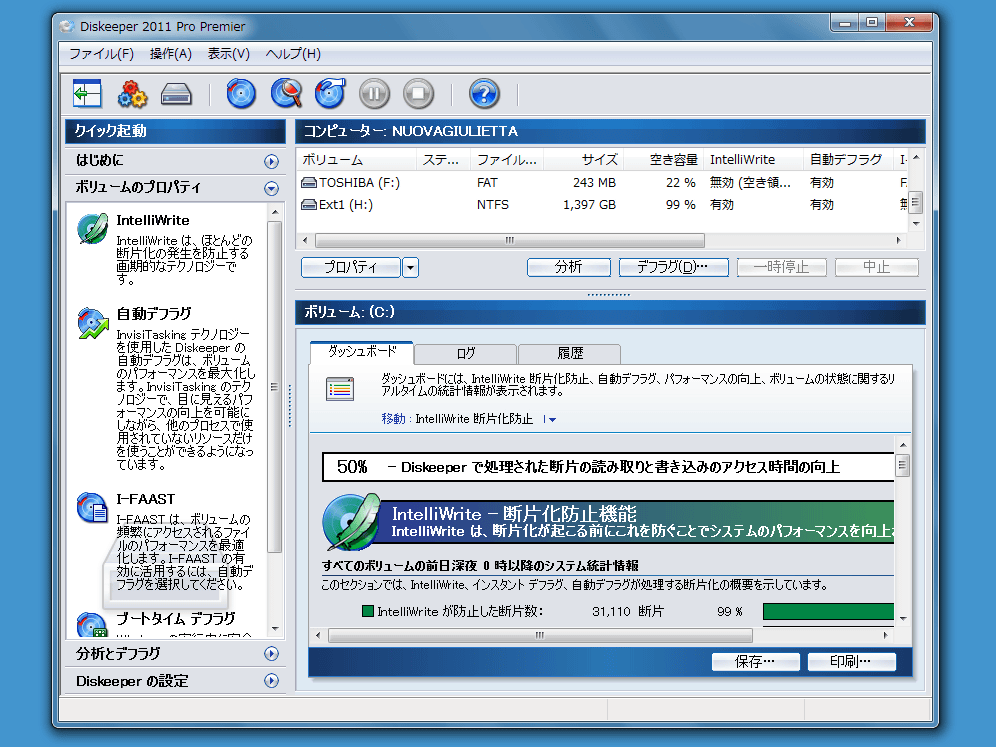Click the sidebar vertical scrollbar thumb
This screenshot has width=996, height=747.
pos(274,386)
